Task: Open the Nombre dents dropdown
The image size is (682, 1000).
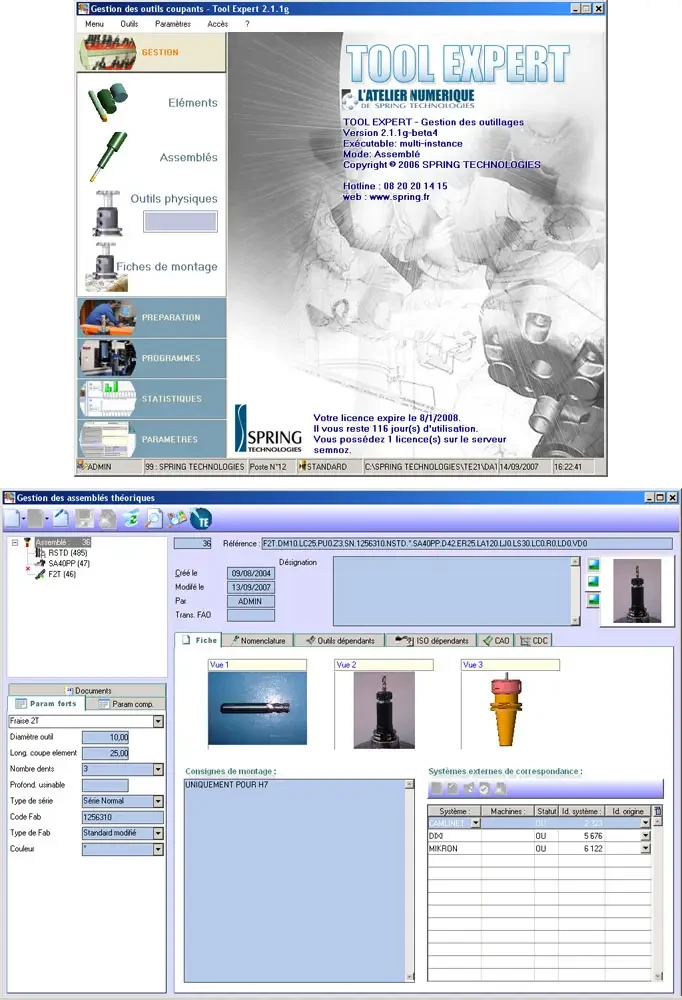Action: pos(158,769)
